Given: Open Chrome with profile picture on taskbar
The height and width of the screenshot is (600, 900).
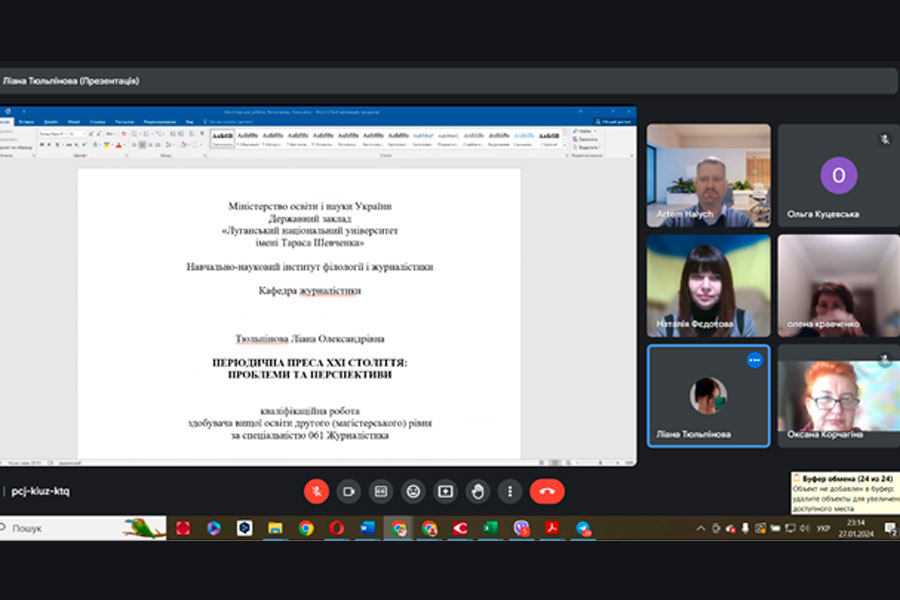Looking at the screenshot, I should click(x=429, y=528).
